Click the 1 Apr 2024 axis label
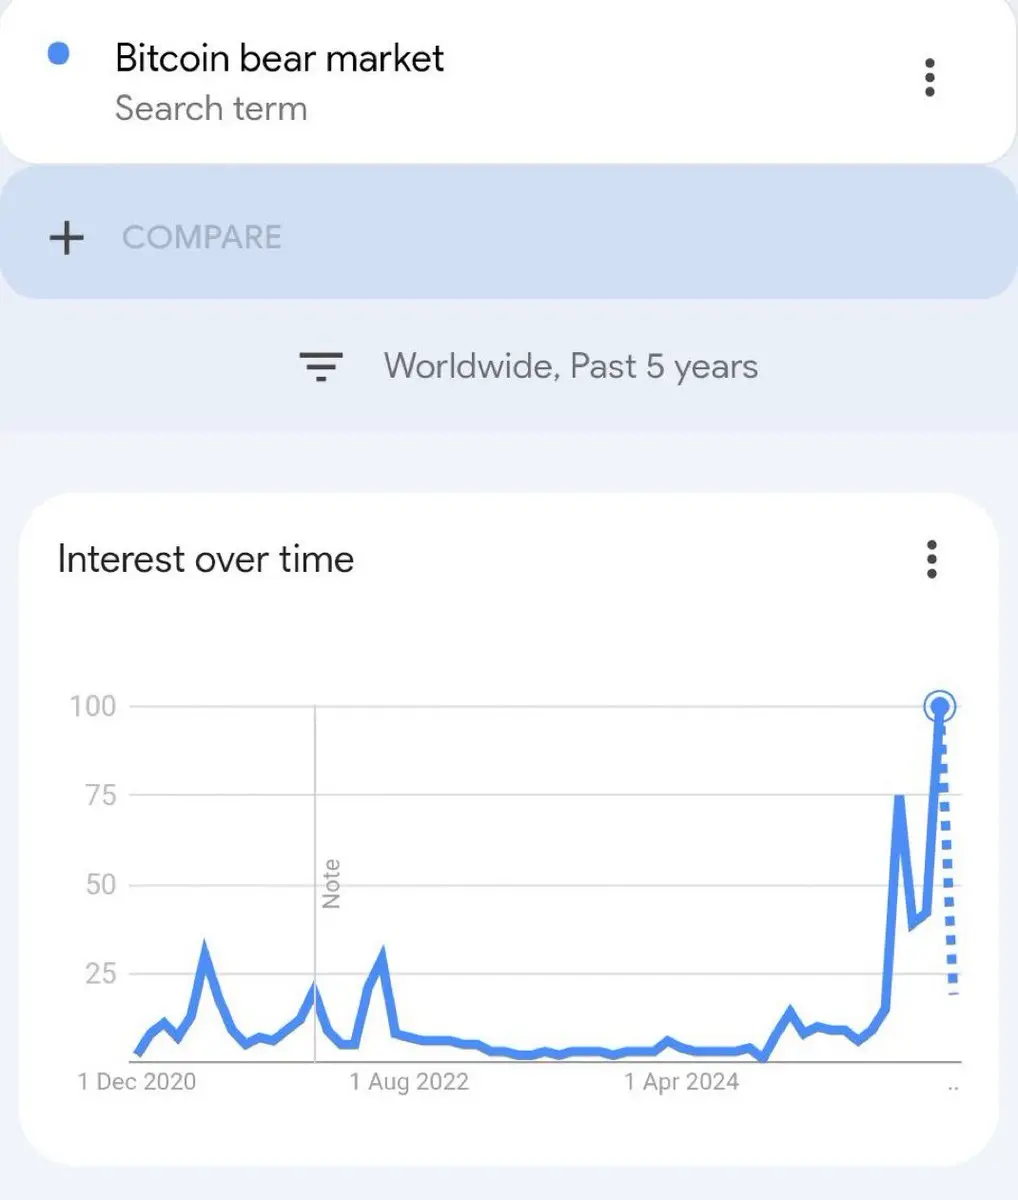 [x=681, y=1082]
